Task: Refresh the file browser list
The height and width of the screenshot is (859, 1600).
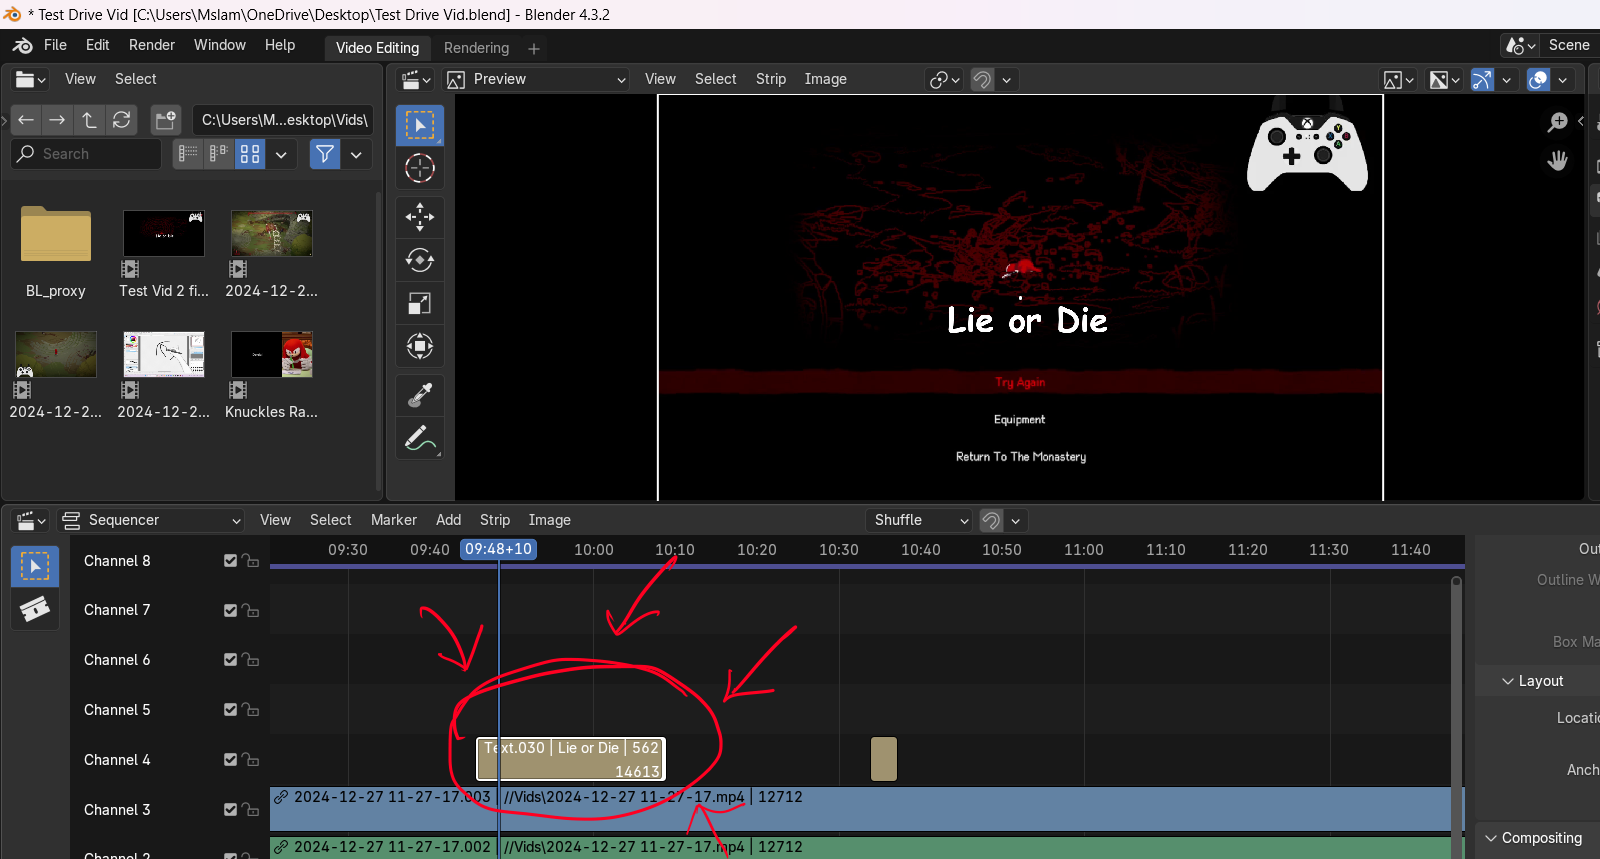Action: point(122,120)
